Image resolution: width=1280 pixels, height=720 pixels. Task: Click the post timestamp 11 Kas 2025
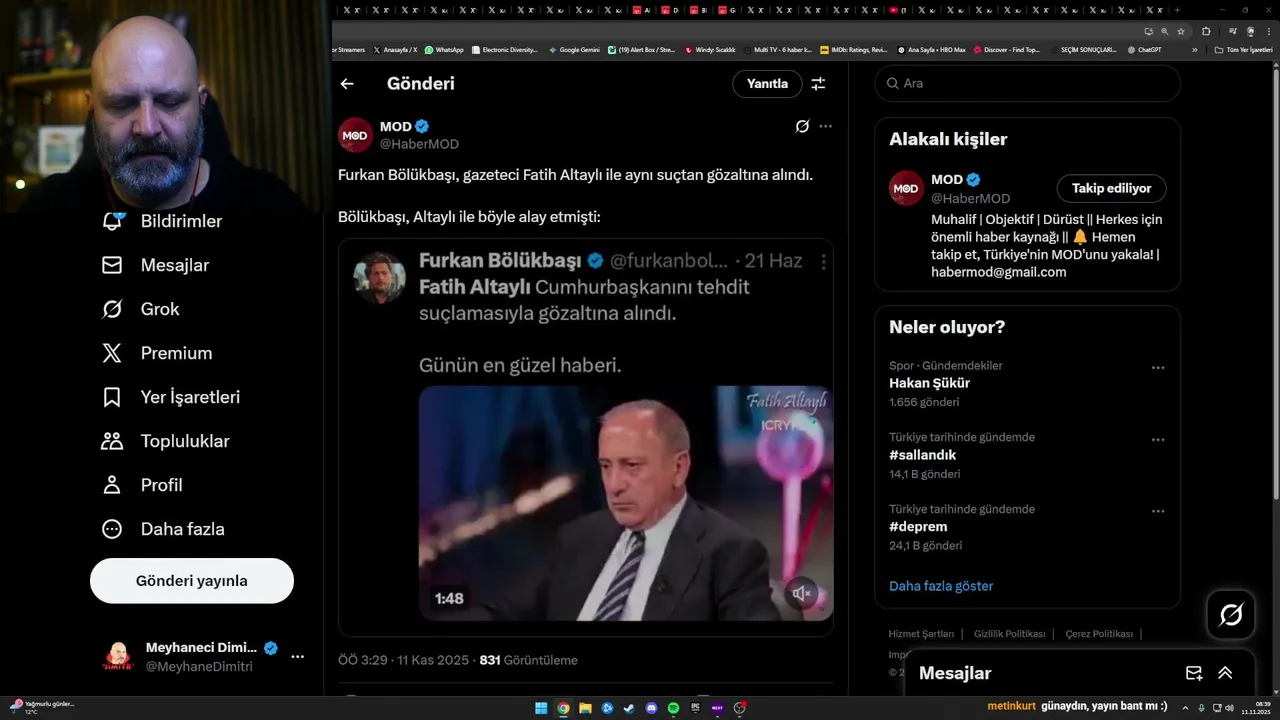(x=433, y=660)
